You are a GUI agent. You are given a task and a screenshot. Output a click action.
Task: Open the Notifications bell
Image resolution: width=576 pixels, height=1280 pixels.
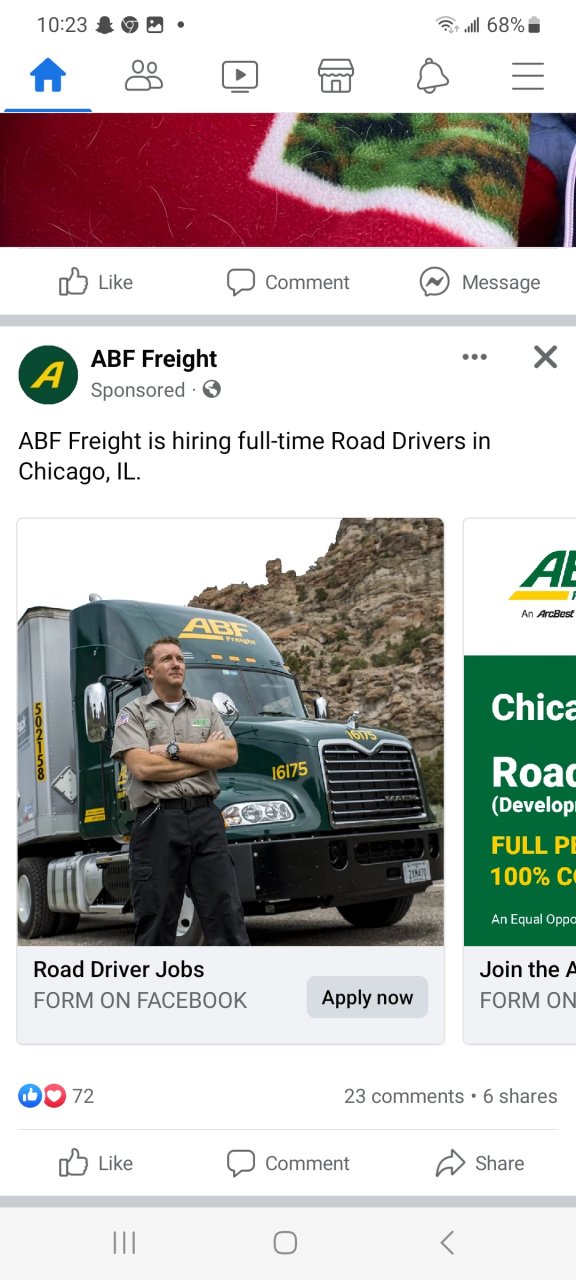(x=432, y=76)
